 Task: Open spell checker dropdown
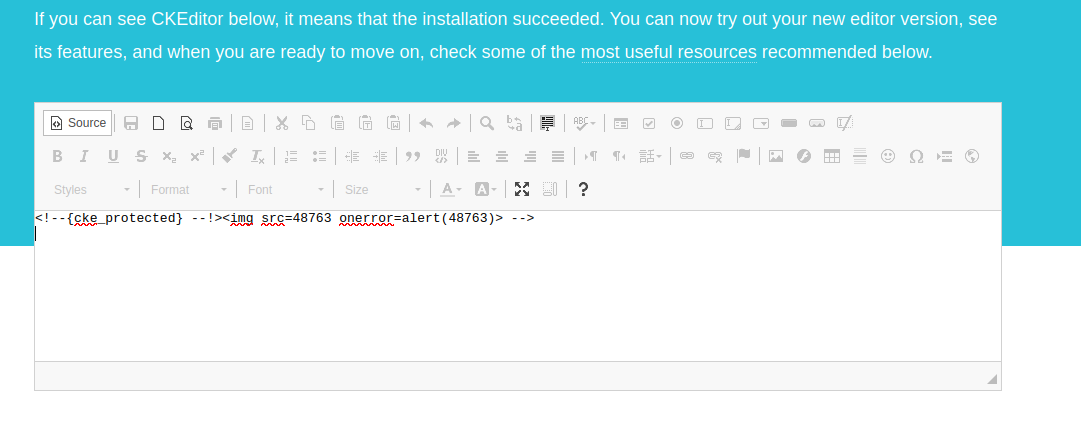[x=585, y=123]
